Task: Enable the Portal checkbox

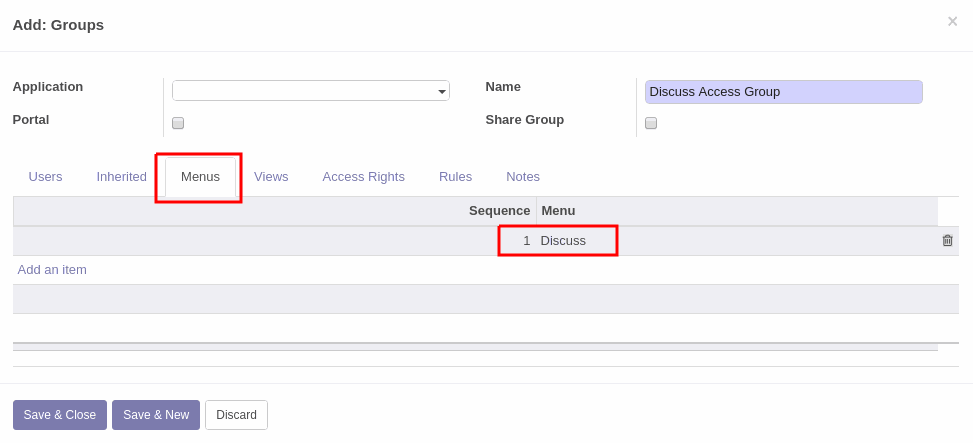Action: [x=178, y=123]
